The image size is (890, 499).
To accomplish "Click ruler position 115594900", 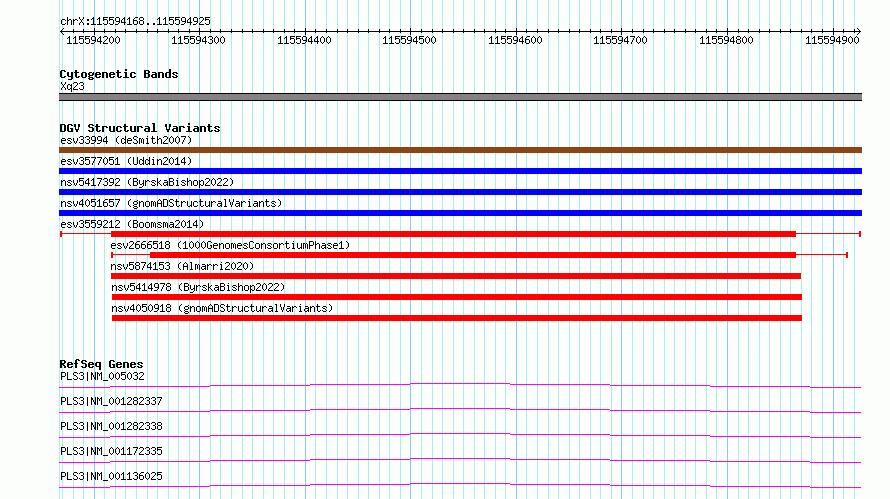I will [x=832, y=40].
